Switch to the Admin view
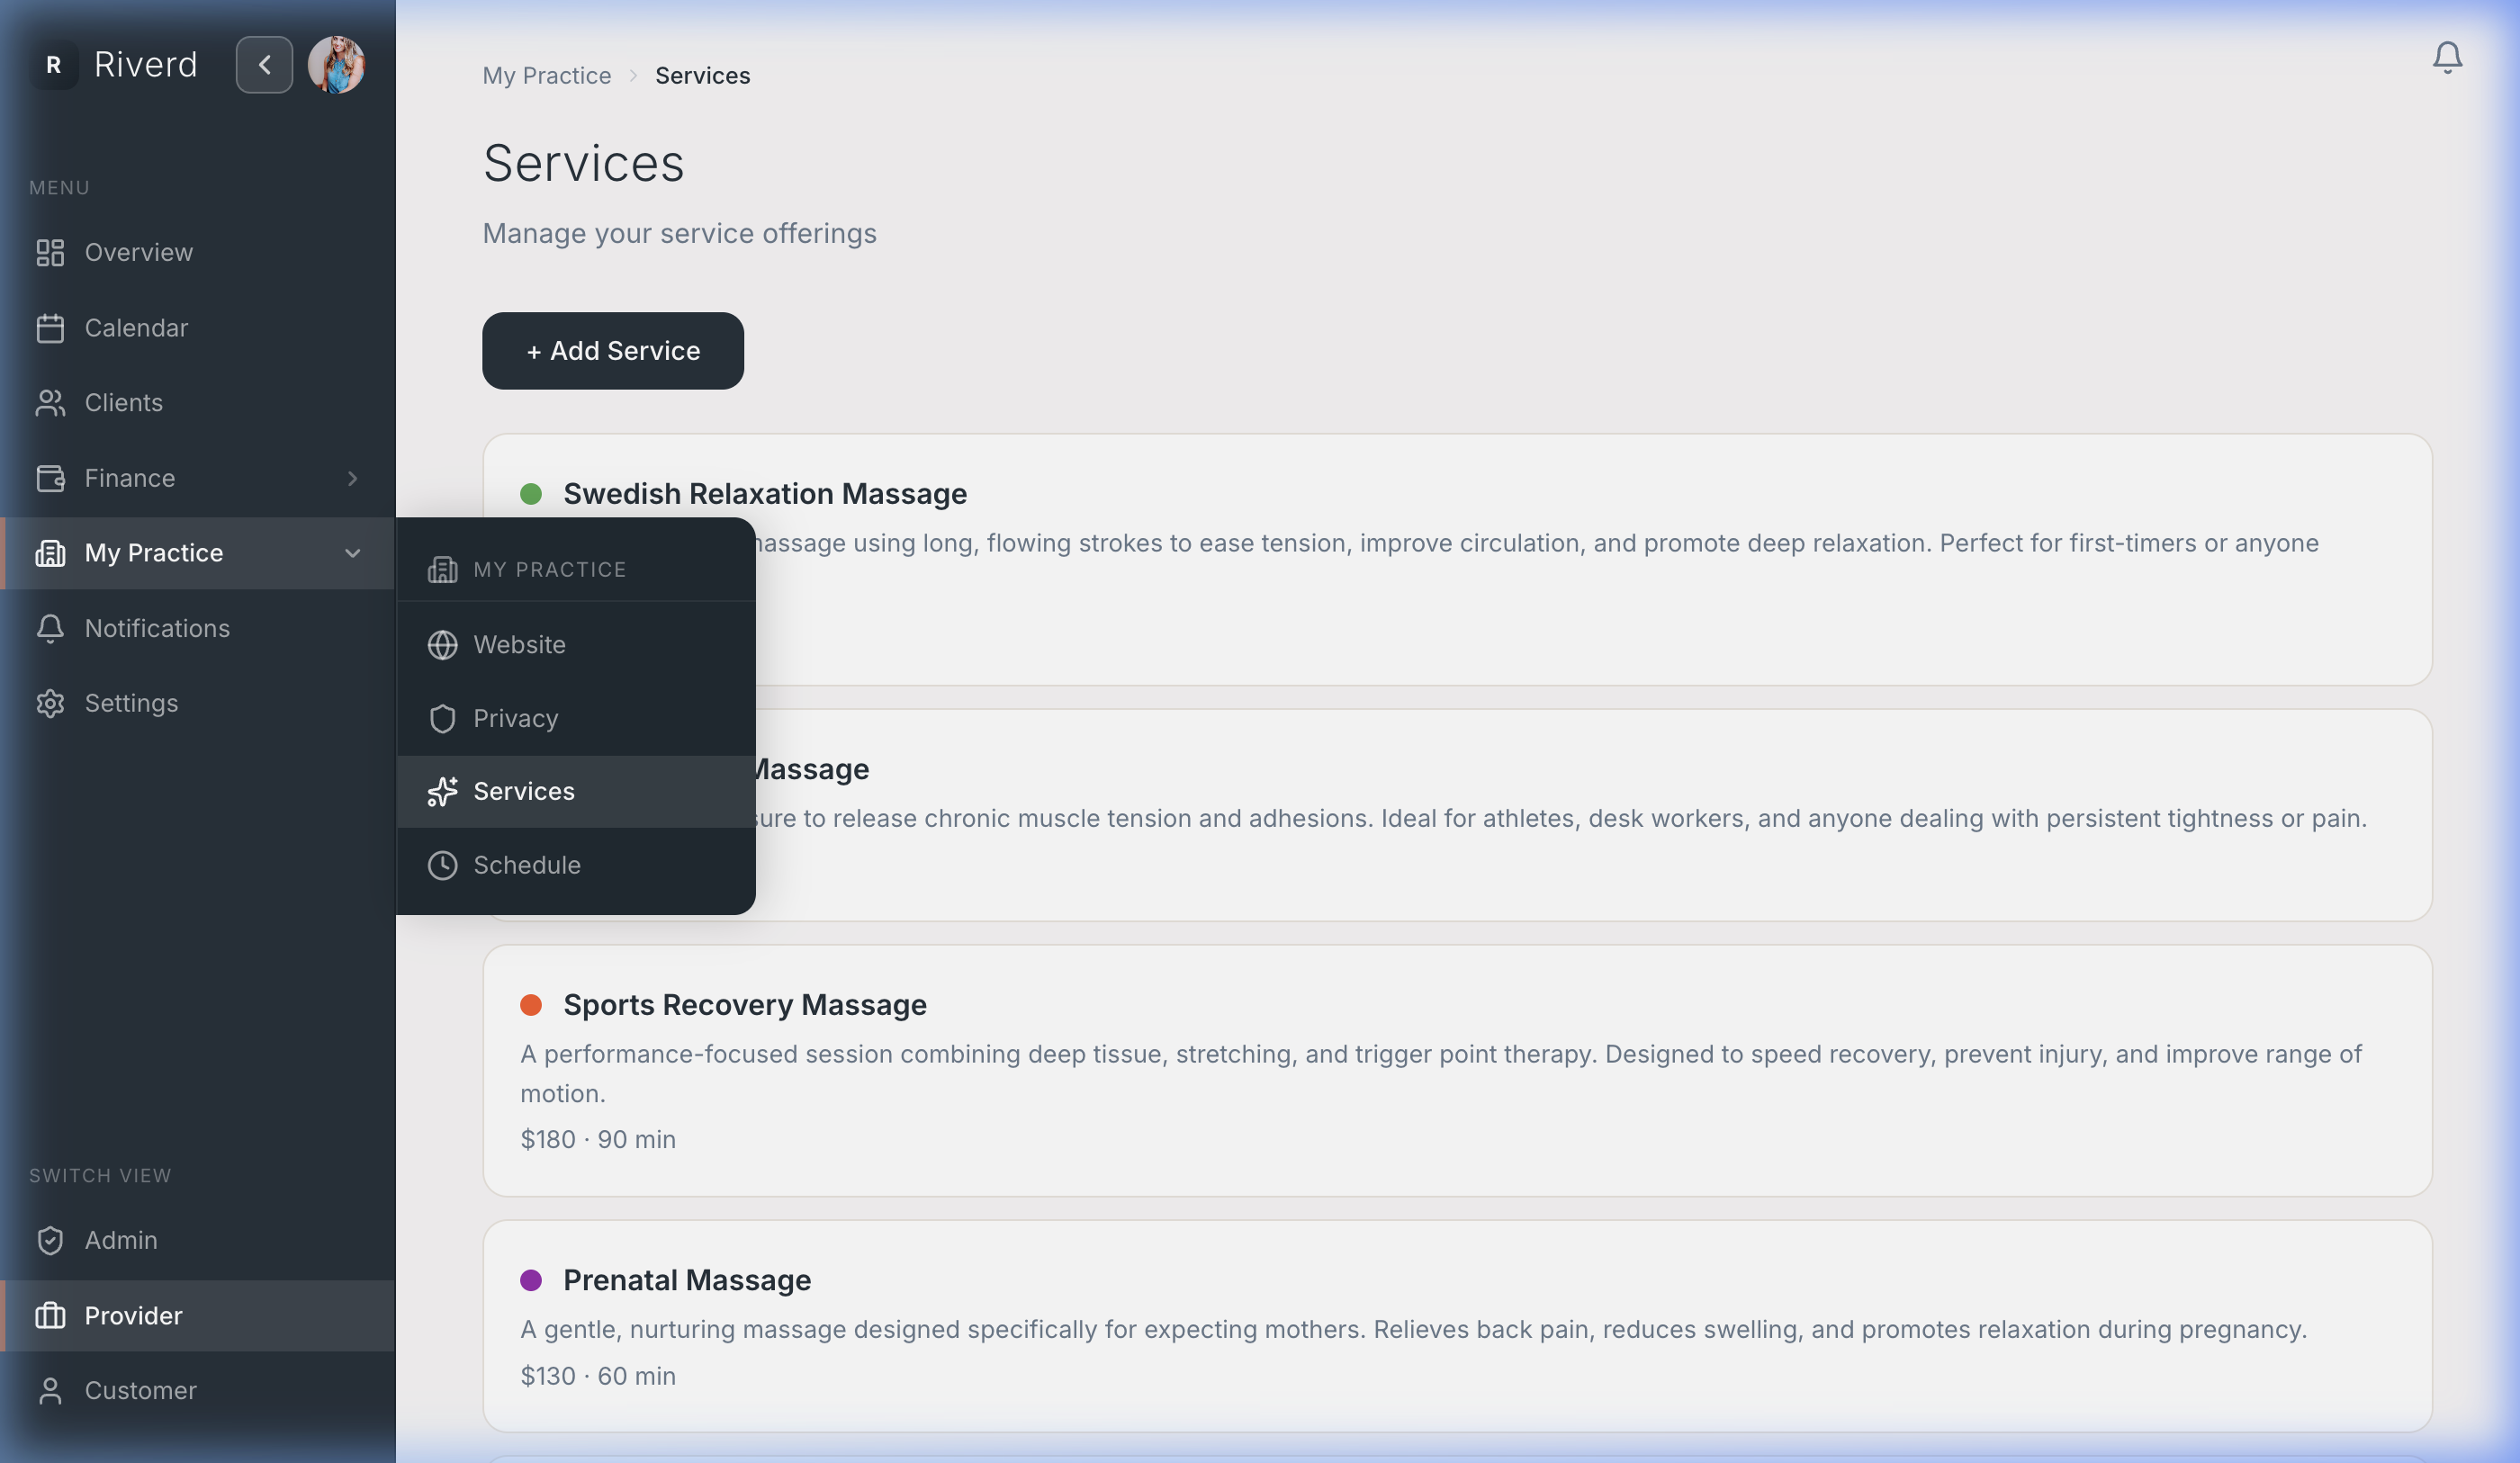The height and width of the screenshot is (1463, 2520). pyautogui.click(x=121, y=1241)
